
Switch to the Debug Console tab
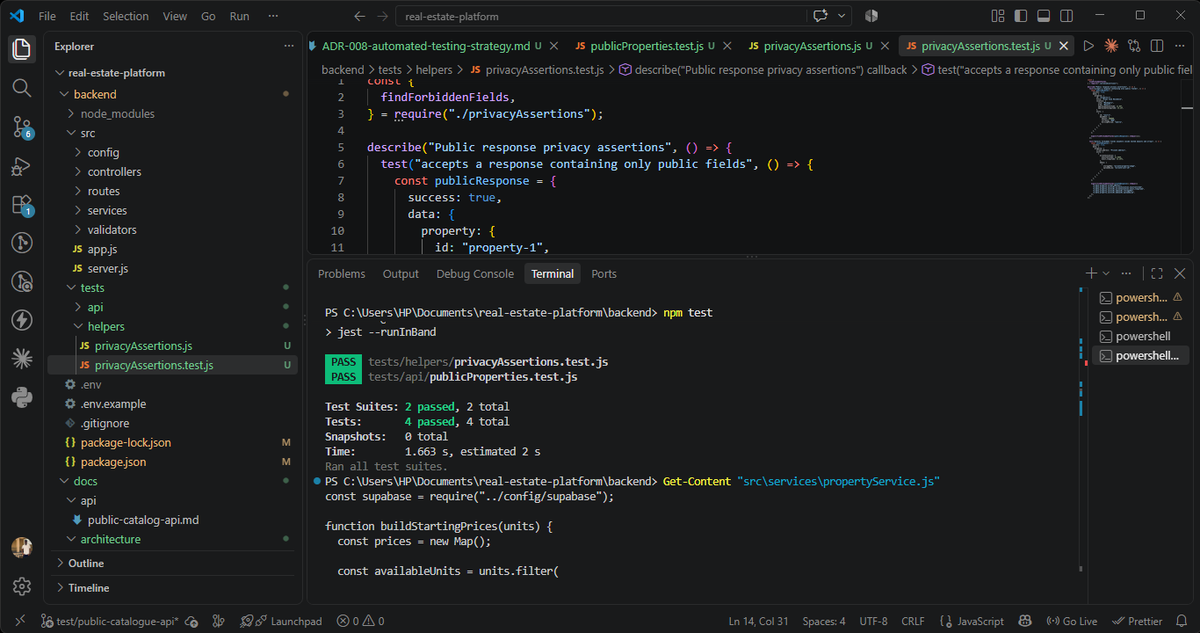475,274
